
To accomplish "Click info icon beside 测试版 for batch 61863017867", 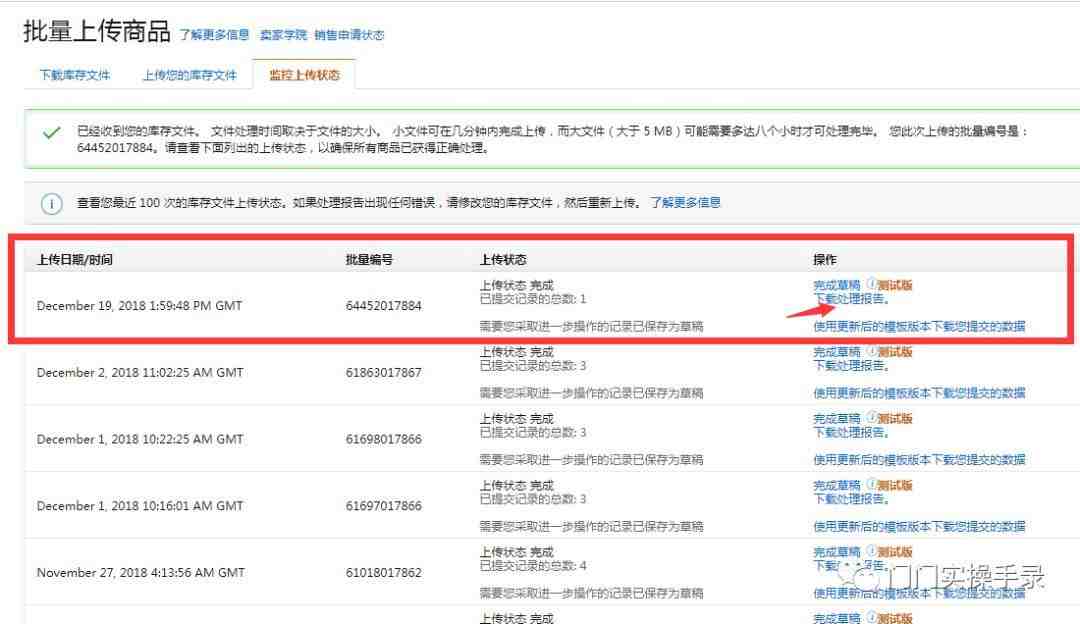I will (x=871, y=351).
